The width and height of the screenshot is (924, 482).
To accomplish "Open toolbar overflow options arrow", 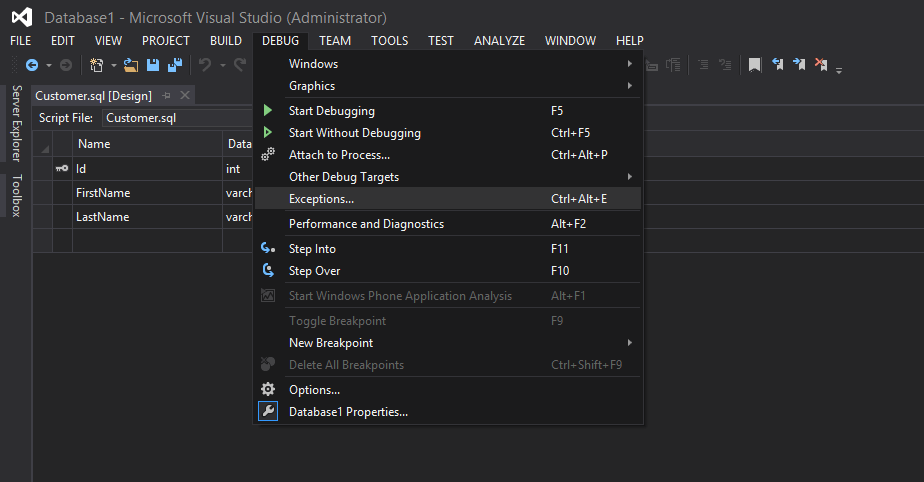I will [839, 70].
